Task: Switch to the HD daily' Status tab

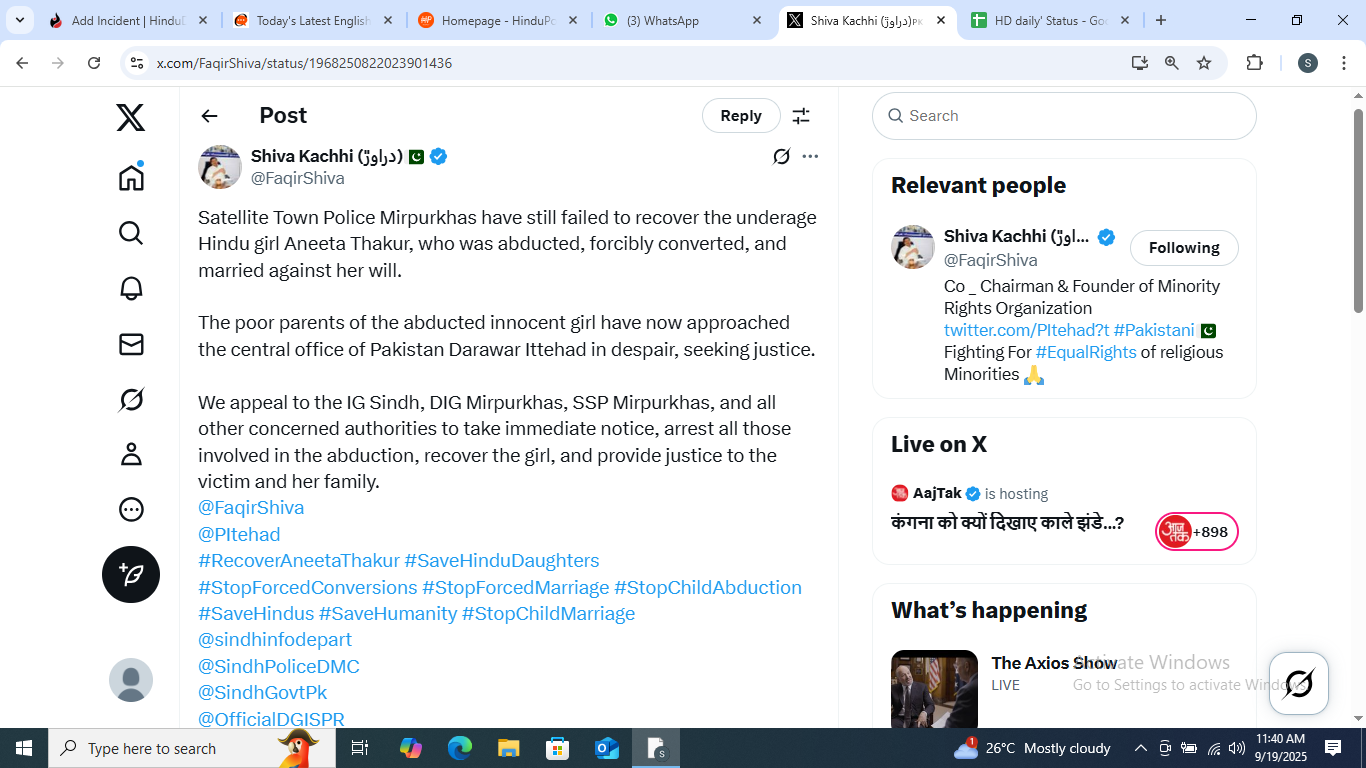Action: click(1050, 20)
